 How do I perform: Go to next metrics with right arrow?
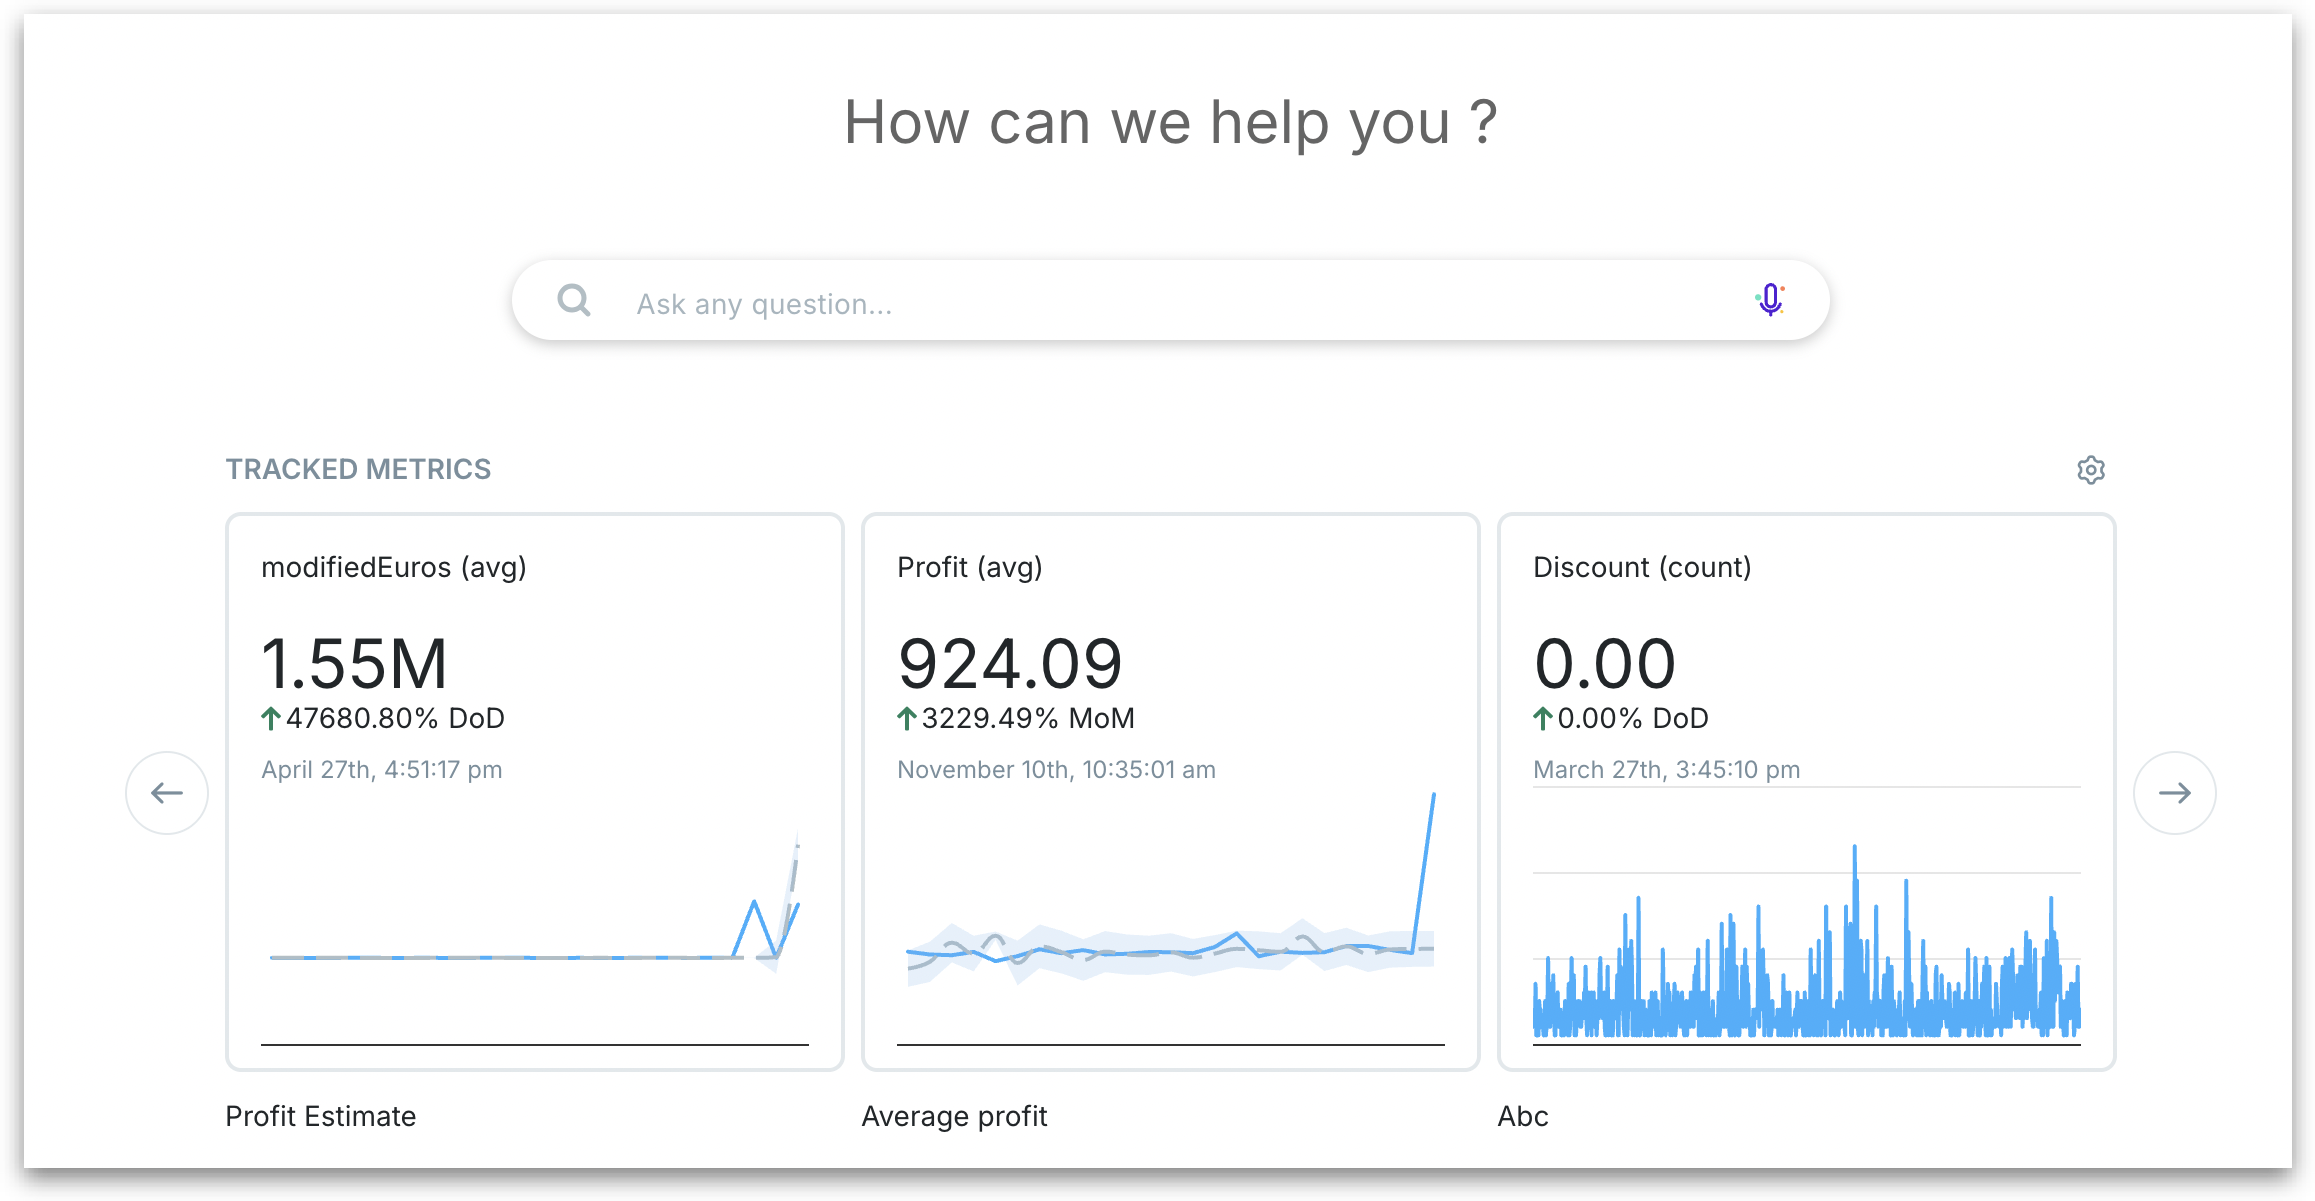point(2175,793)
